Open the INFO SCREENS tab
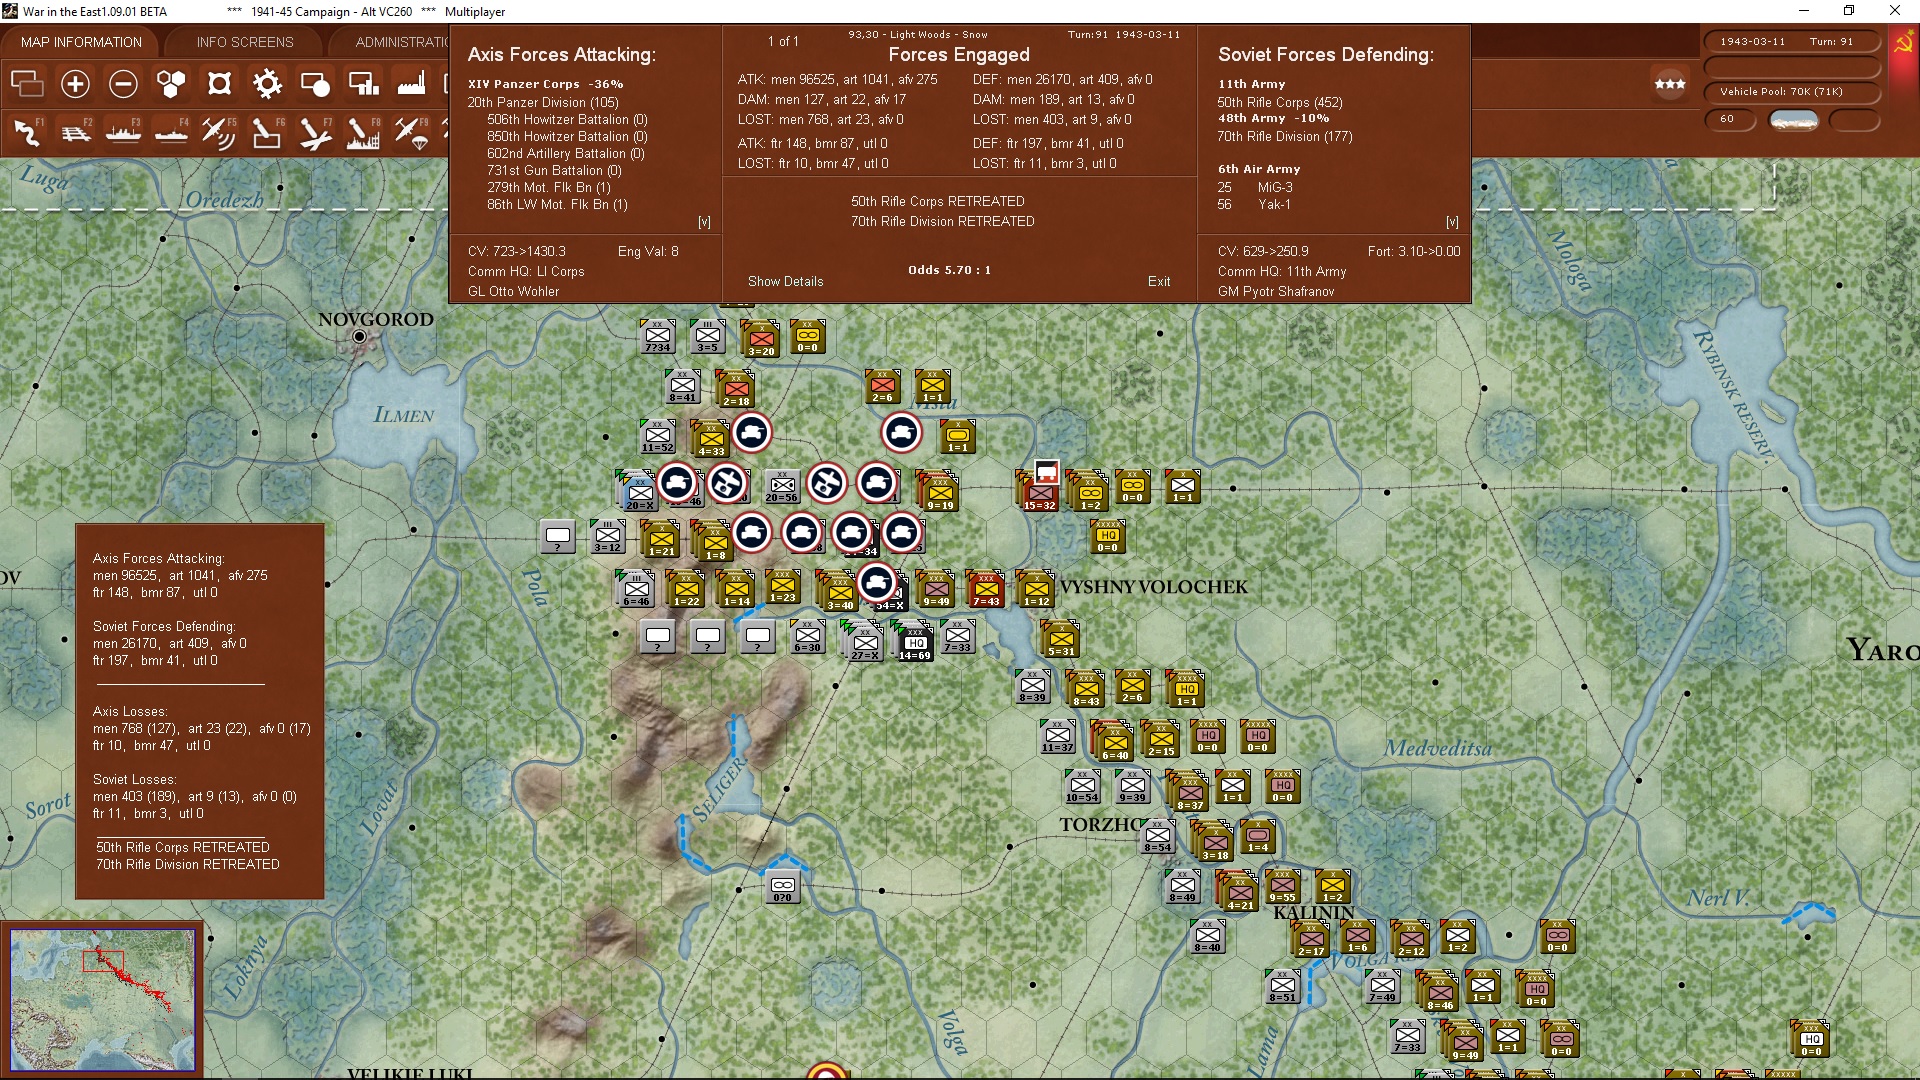The width and height of the screenshot is (1920, 1080). point(245,42)
